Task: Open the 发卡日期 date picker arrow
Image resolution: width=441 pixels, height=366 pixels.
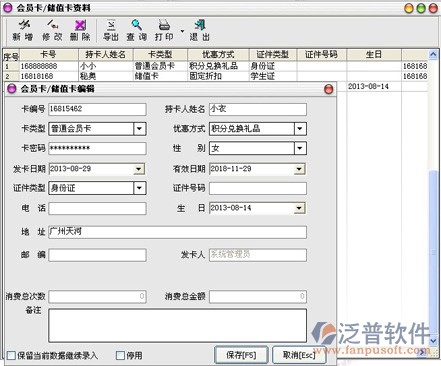Action: pyautogui.click(x=139, y=169)
